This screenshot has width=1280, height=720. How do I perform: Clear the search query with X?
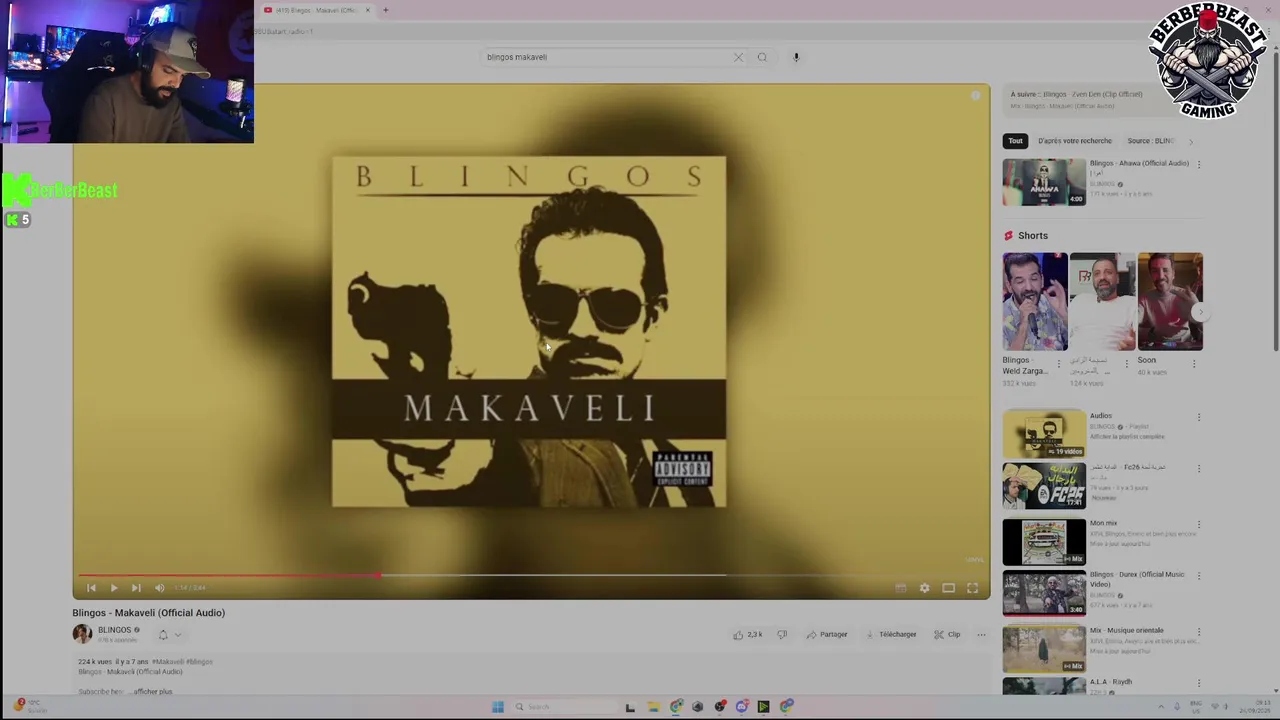pos(739,57)
